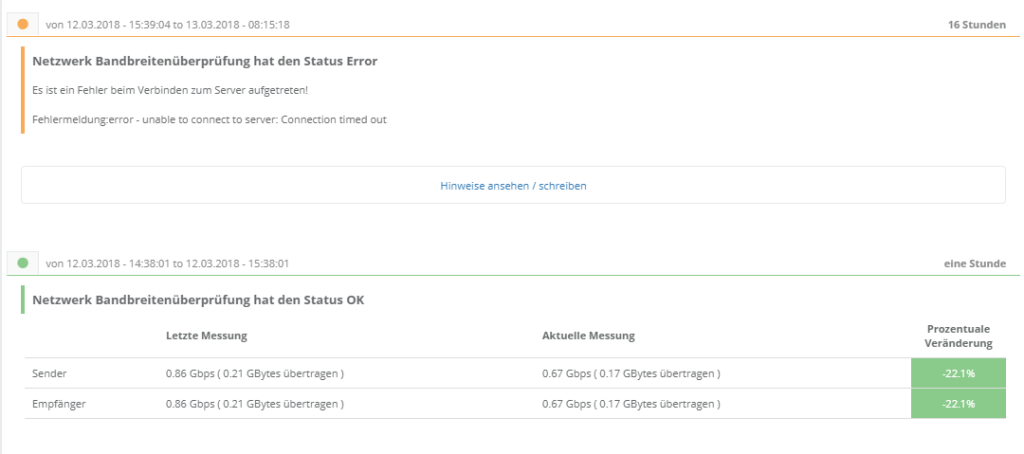Click the green -22.1% cell for Empfänger
This screenshot has height=454, width=1024.
point(959,404)
